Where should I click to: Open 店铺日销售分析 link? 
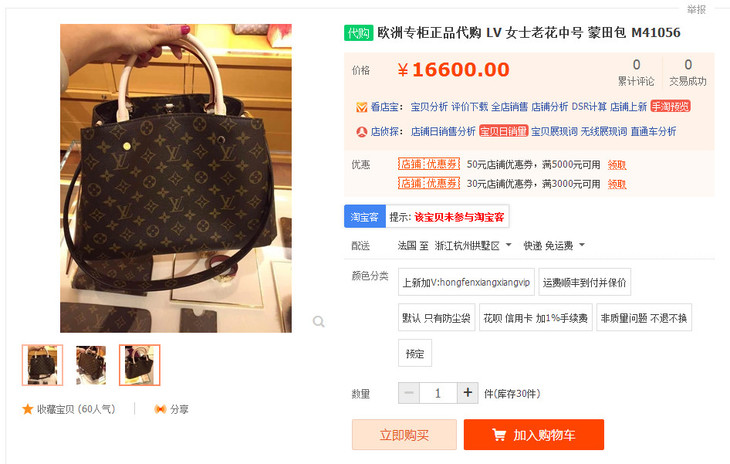443,132
